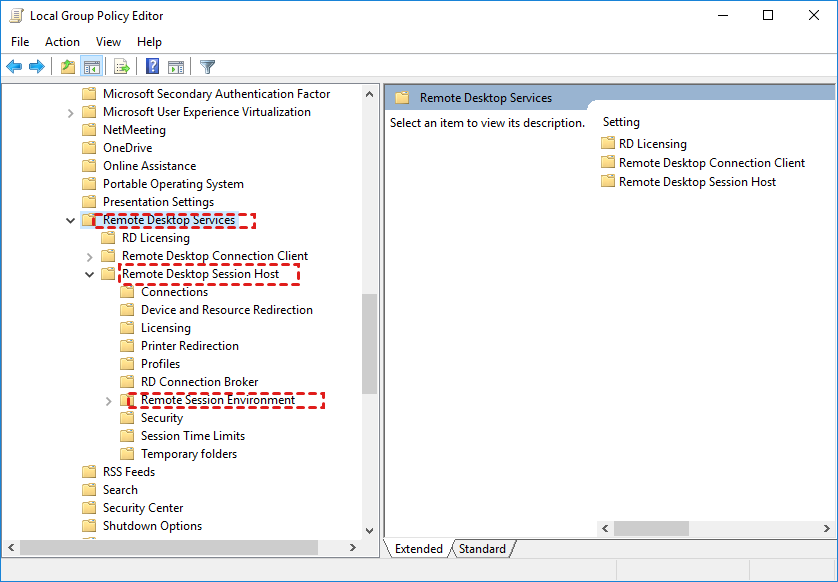Screen dimensions: 838x582
Task: Click the folder icon next to Profiles
Action: [x=127, y=363]
